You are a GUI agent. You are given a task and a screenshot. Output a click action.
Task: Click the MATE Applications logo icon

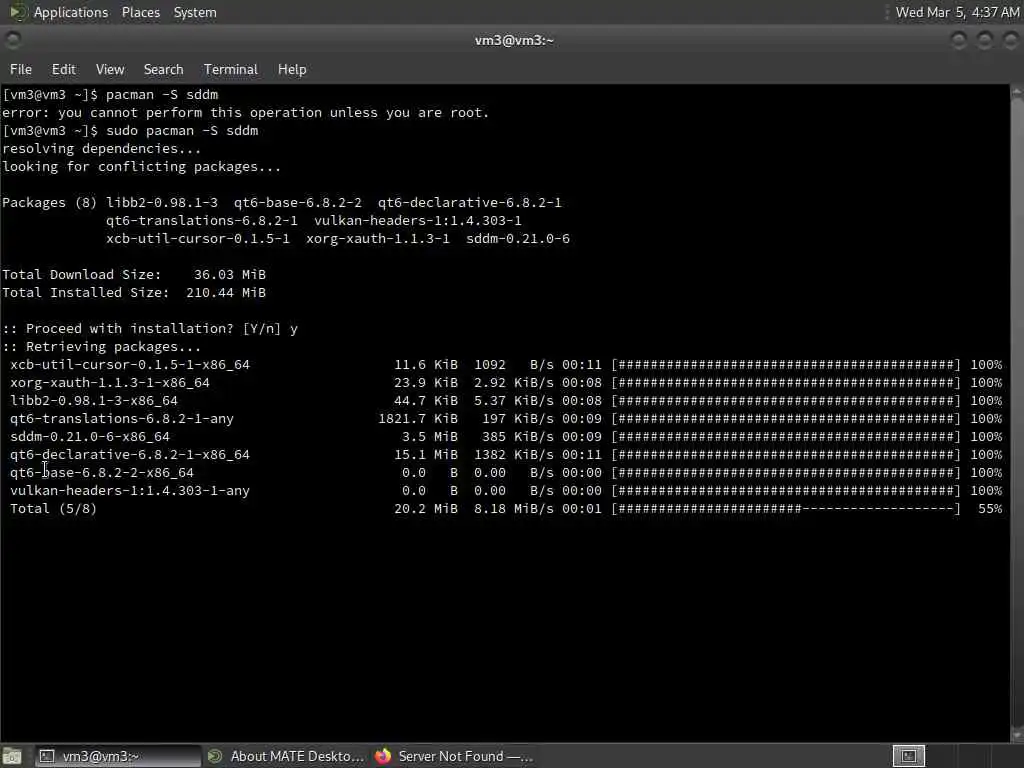click(x=17, y=12)
